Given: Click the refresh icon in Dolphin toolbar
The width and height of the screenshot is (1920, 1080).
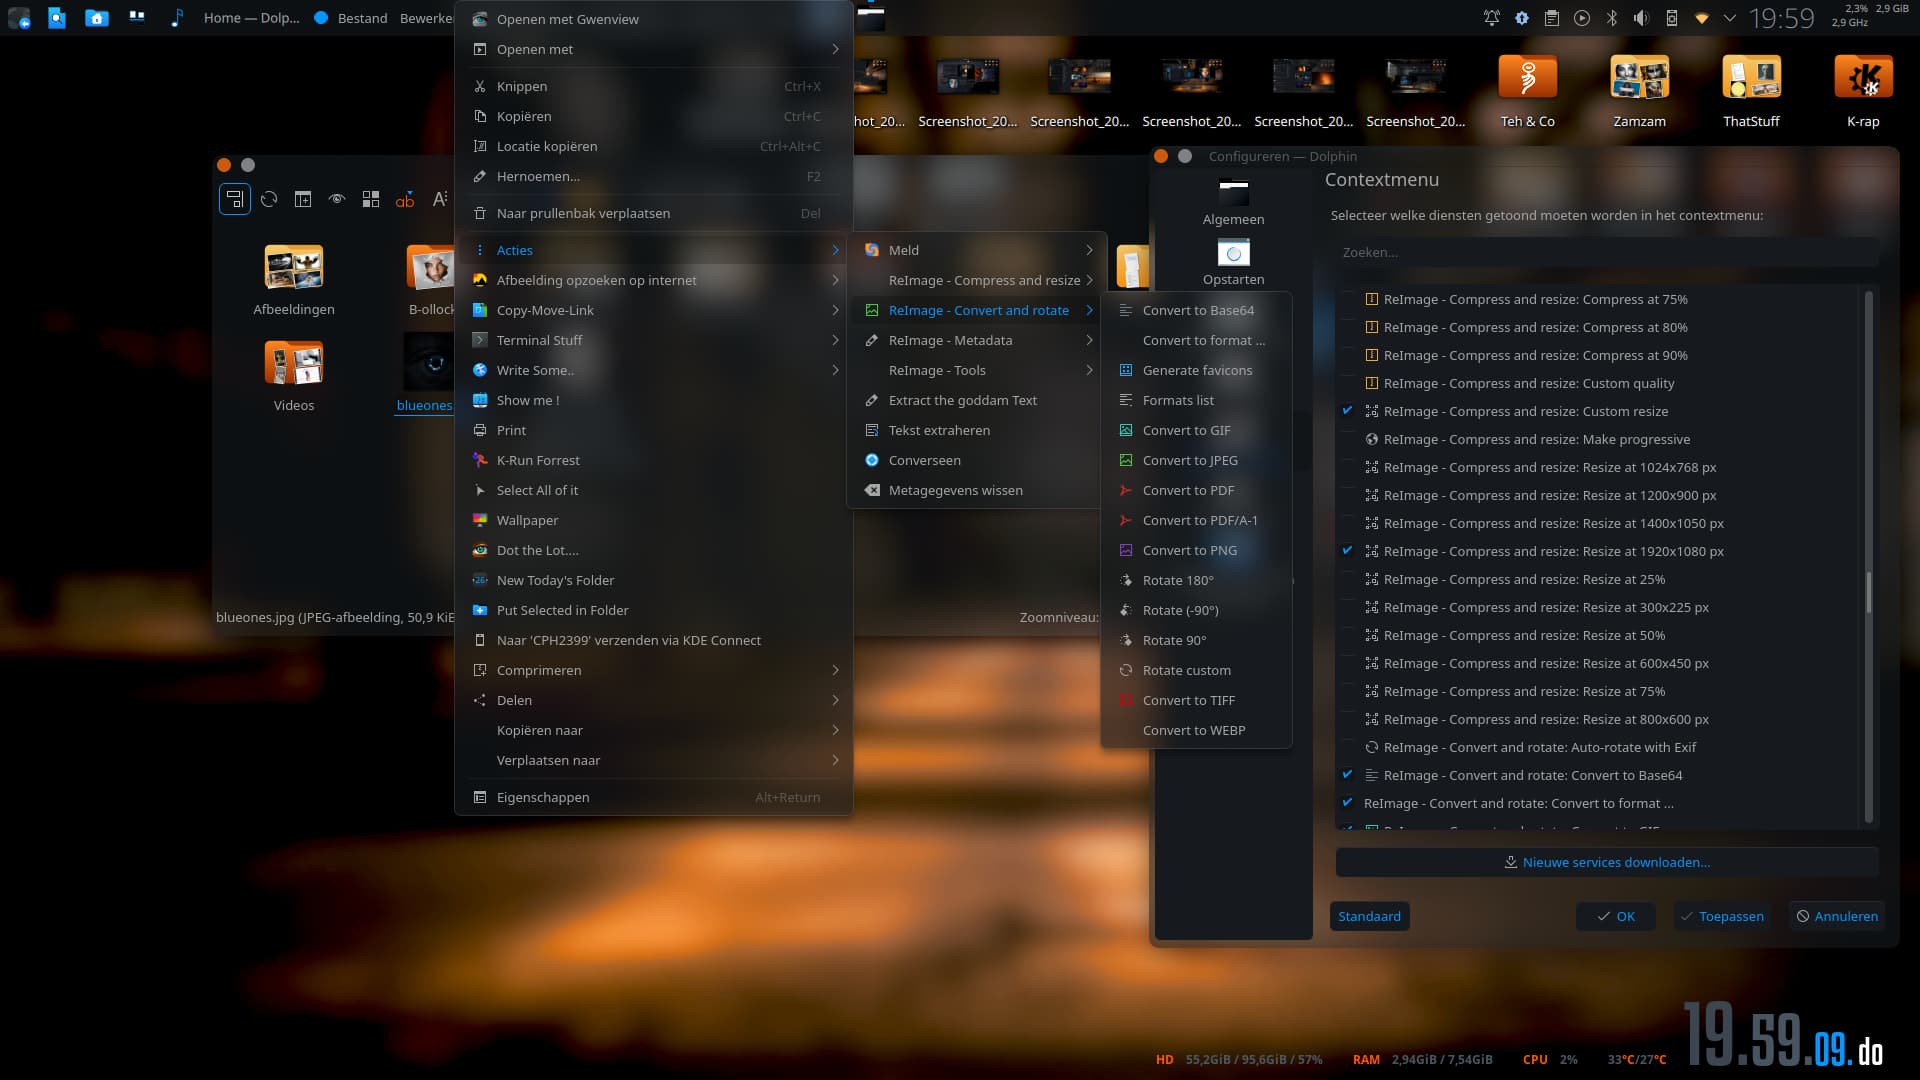Looking at the screenshot, I should pos(269,199).
